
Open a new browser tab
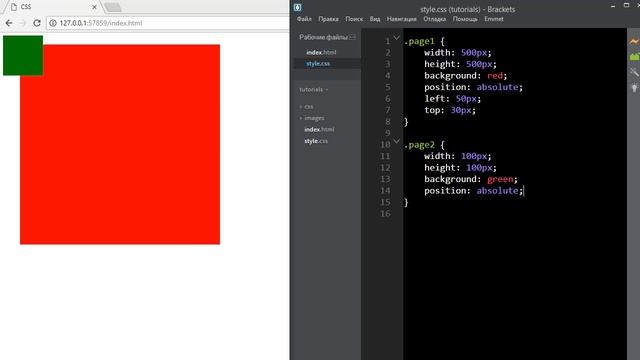(x=113, y=7)
